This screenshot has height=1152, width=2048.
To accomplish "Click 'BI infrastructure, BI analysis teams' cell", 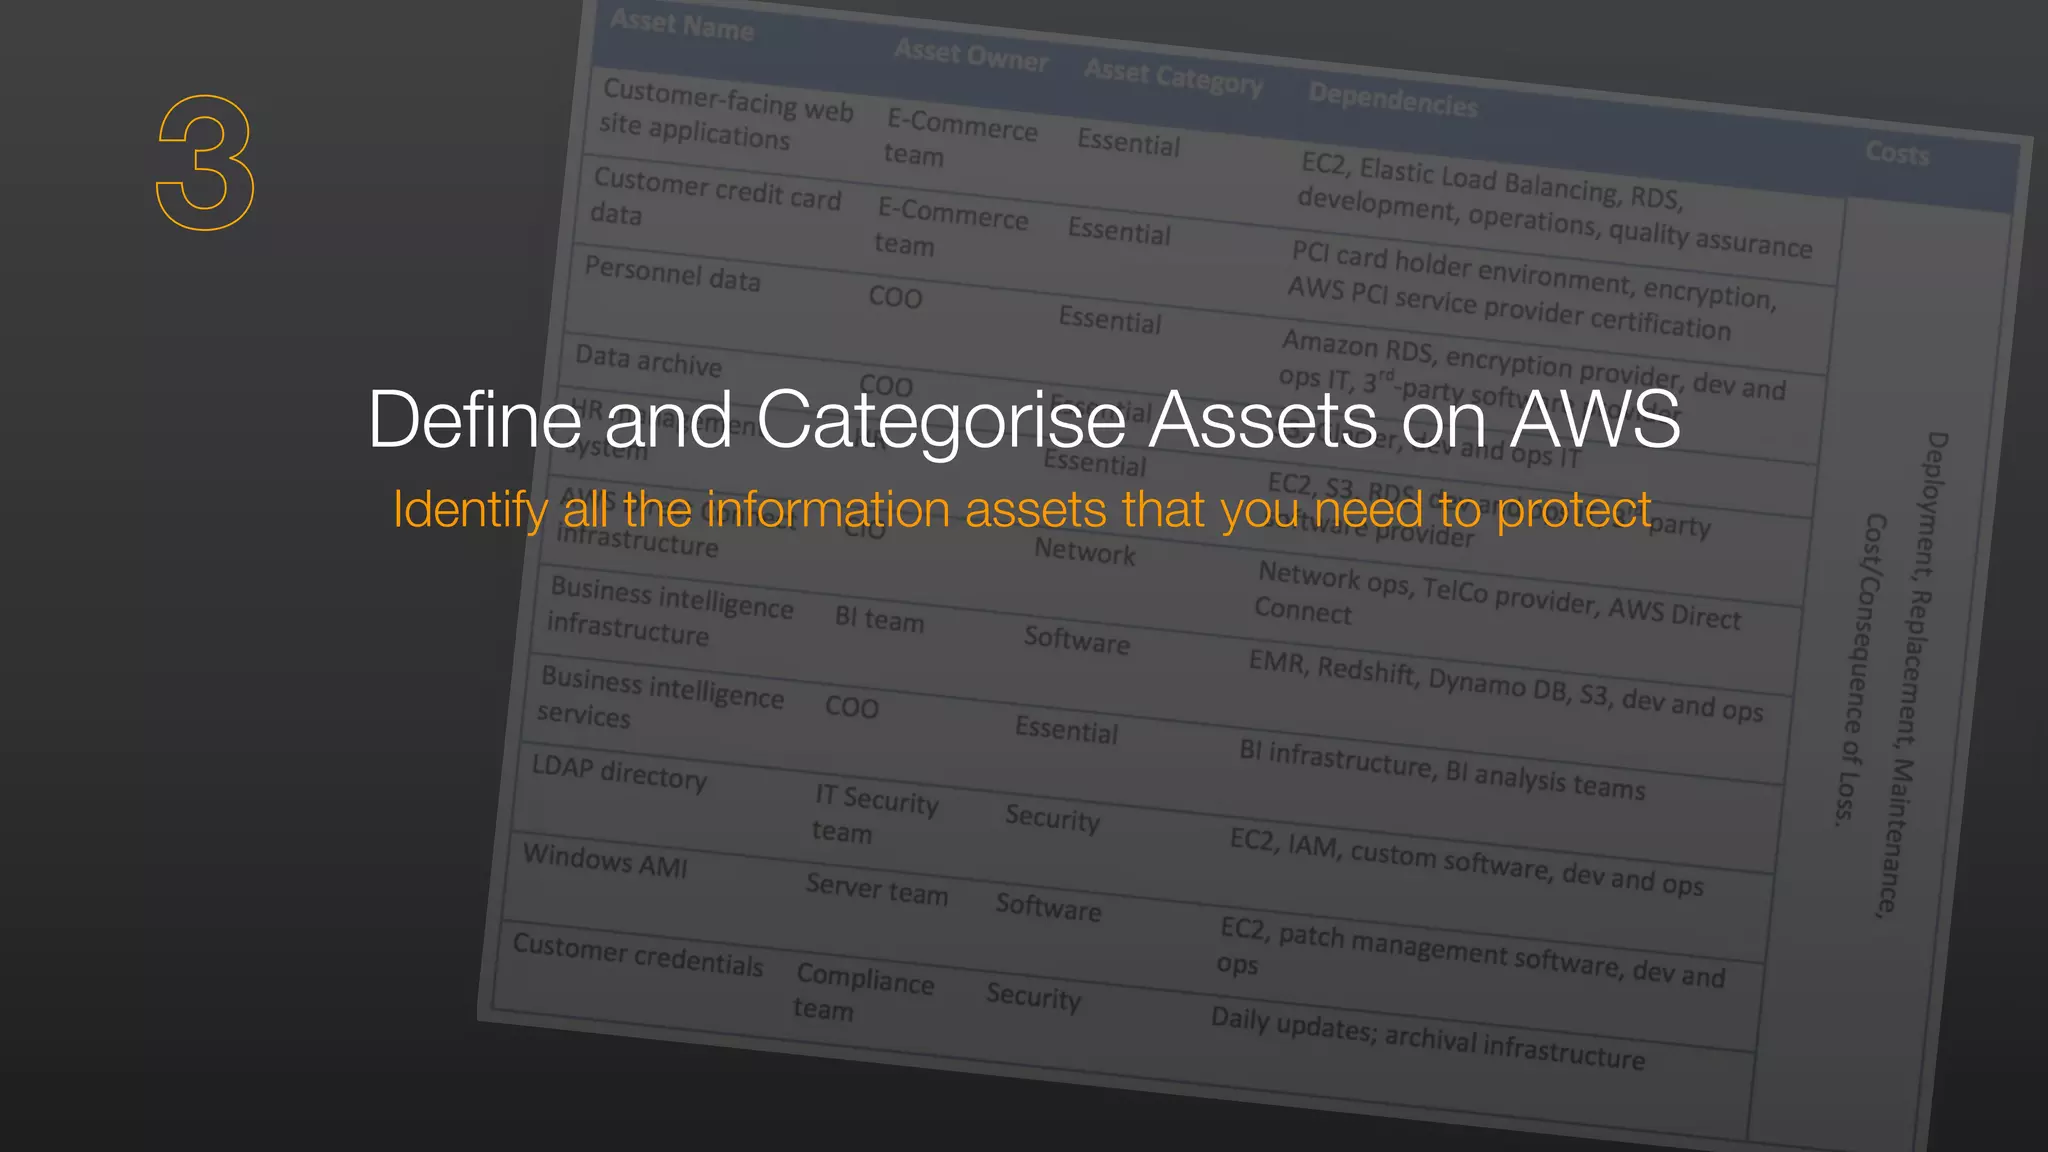I will 1441,770.
